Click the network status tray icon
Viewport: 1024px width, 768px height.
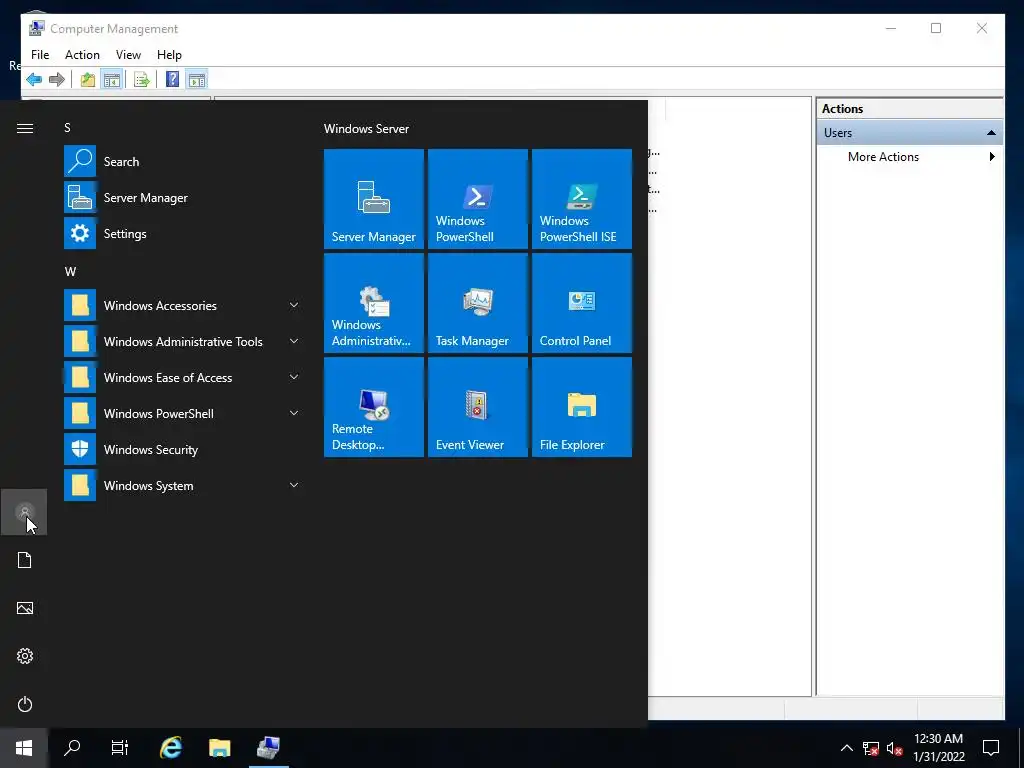point(871,748)
